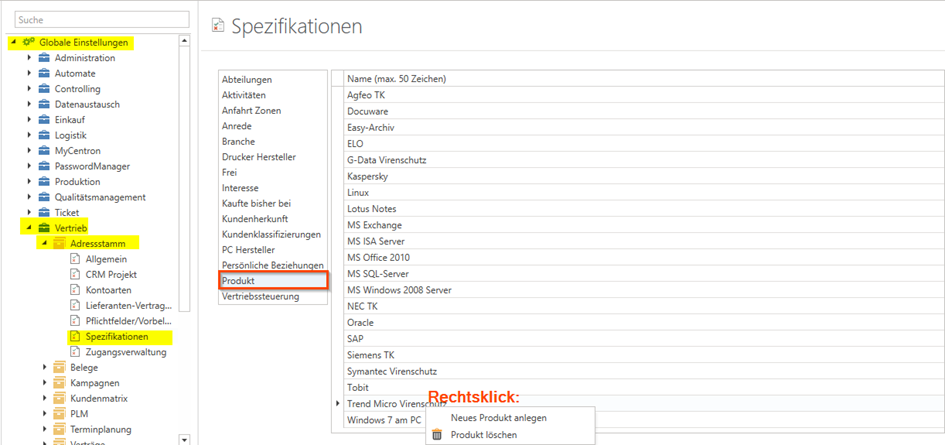The image size is (945, 445).
Task: Select Vertriebssteuerung in the specification list
Action: pos(260,296)
